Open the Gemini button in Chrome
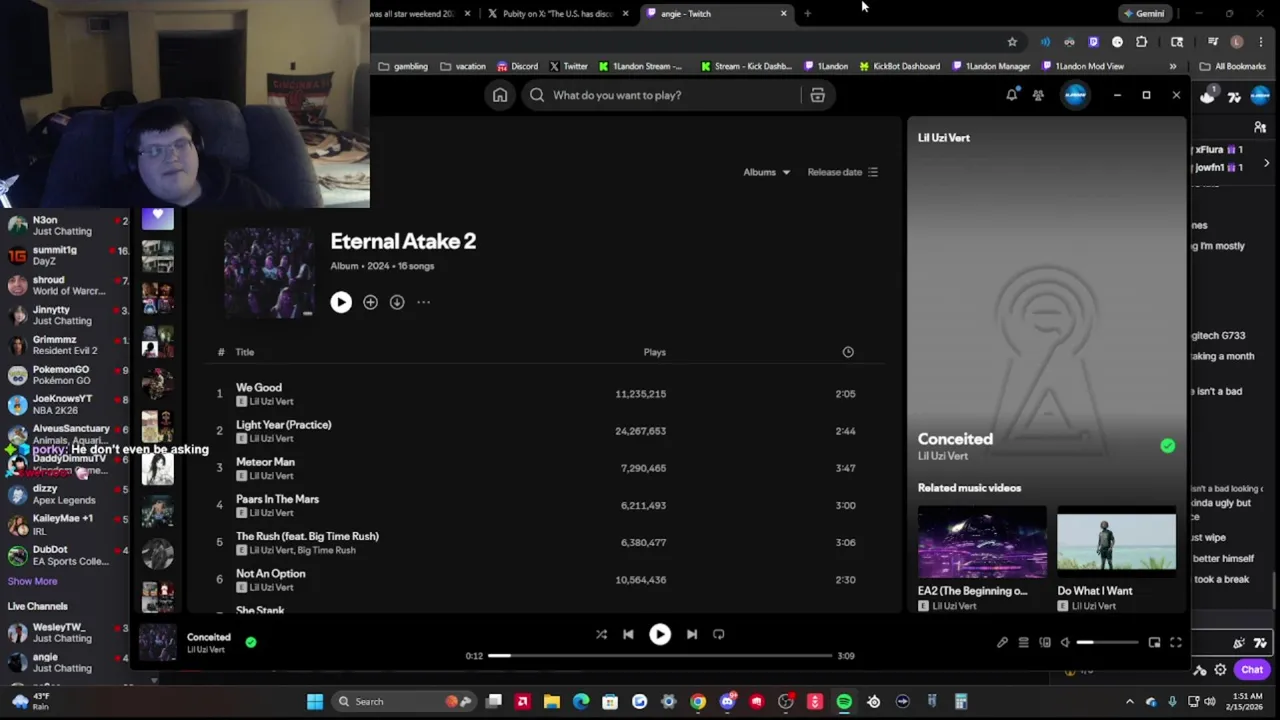This screenshot has width=1280, height=720. point(1143,14)
